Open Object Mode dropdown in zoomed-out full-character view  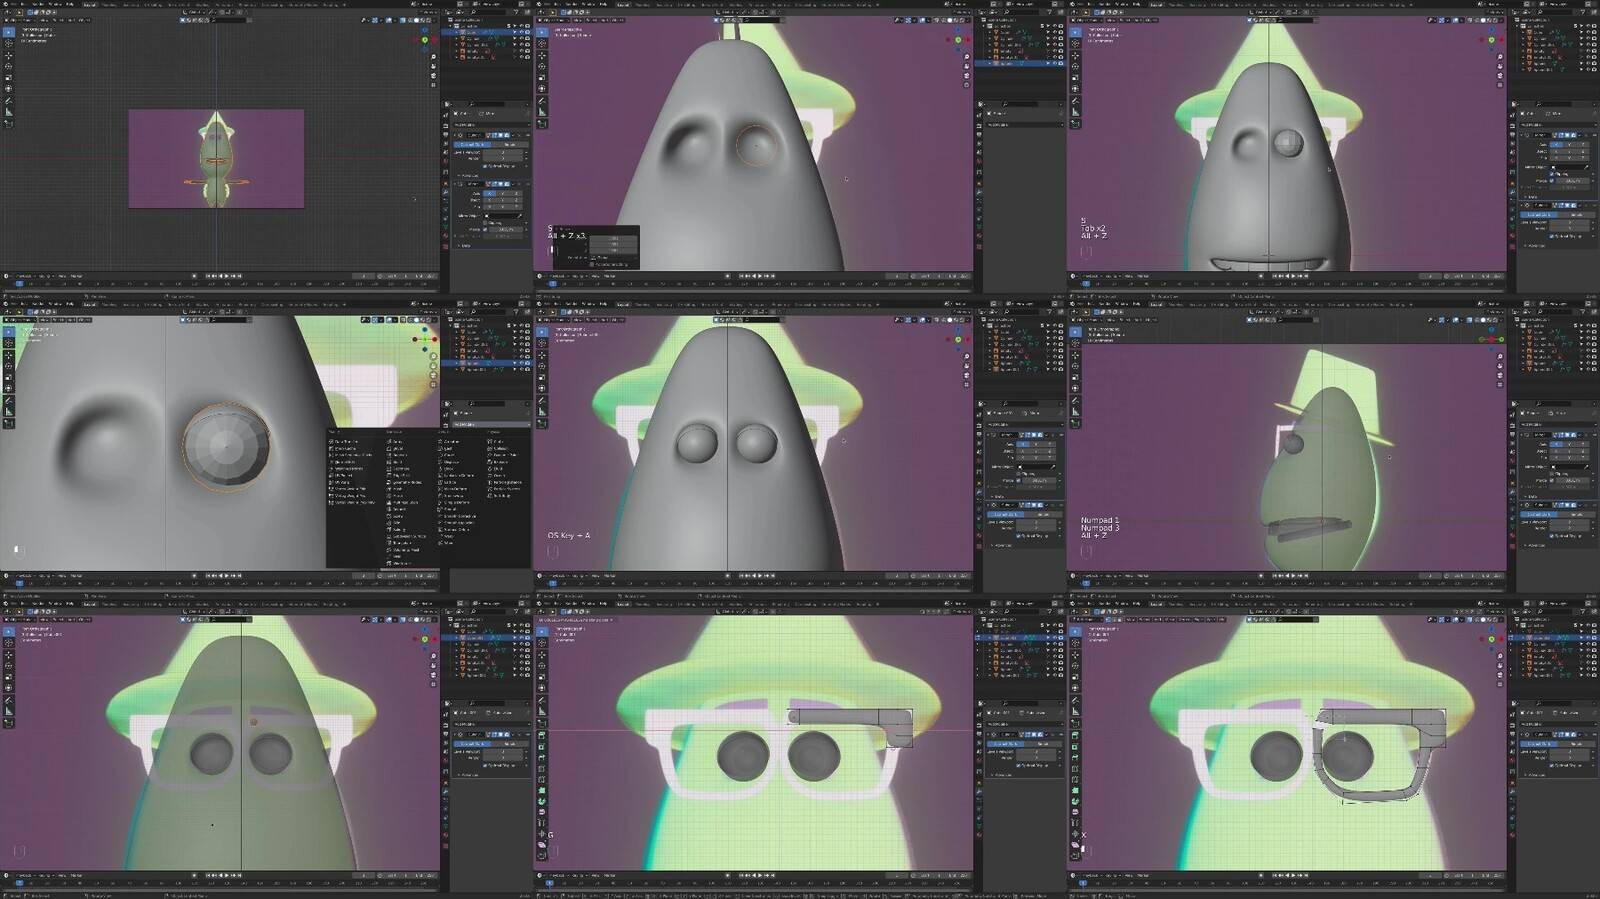[20, 20]
